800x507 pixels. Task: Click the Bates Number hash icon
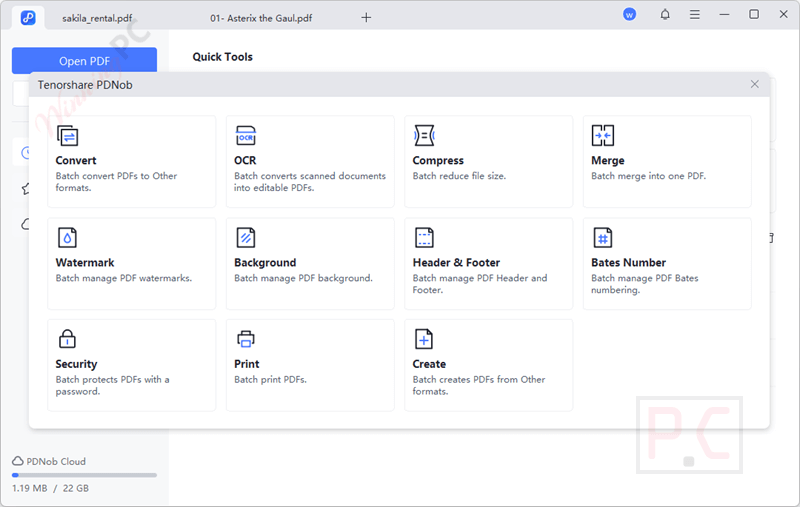603,238
